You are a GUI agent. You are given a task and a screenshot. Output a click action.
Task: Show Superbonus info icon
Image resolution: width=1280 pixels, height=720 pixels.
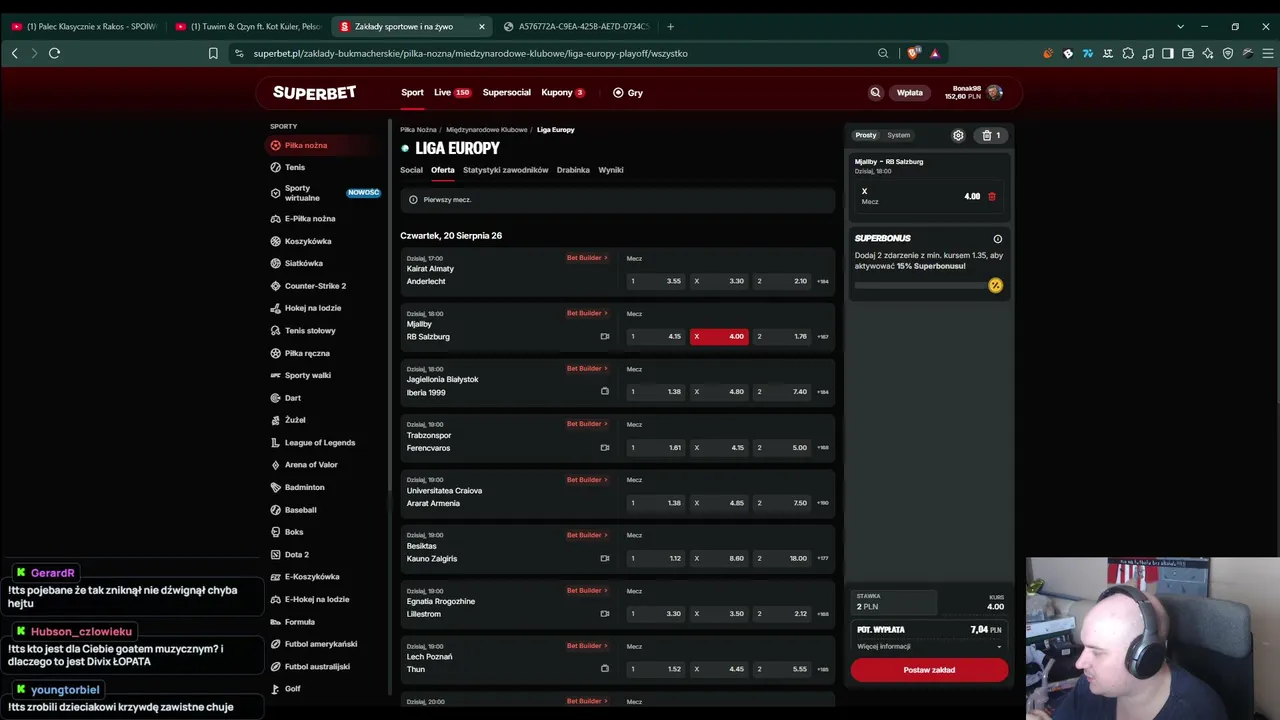[x=997, y=239]
